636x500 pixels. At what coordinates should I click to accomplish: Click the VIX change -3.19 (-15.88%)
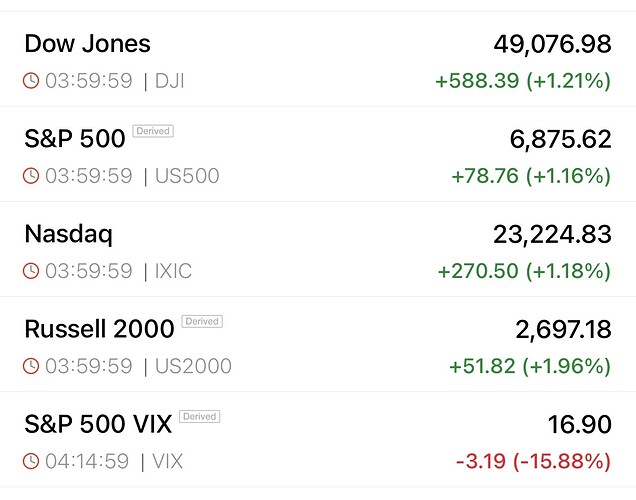[x=532, y=461]
